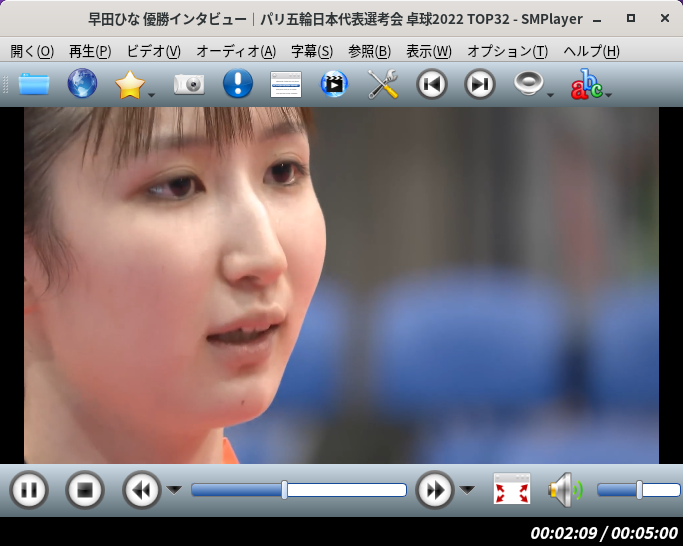The height and width of the screenshot is (546, 683).
Task: Open URL using the globe icon
Action: click(82, 83)
